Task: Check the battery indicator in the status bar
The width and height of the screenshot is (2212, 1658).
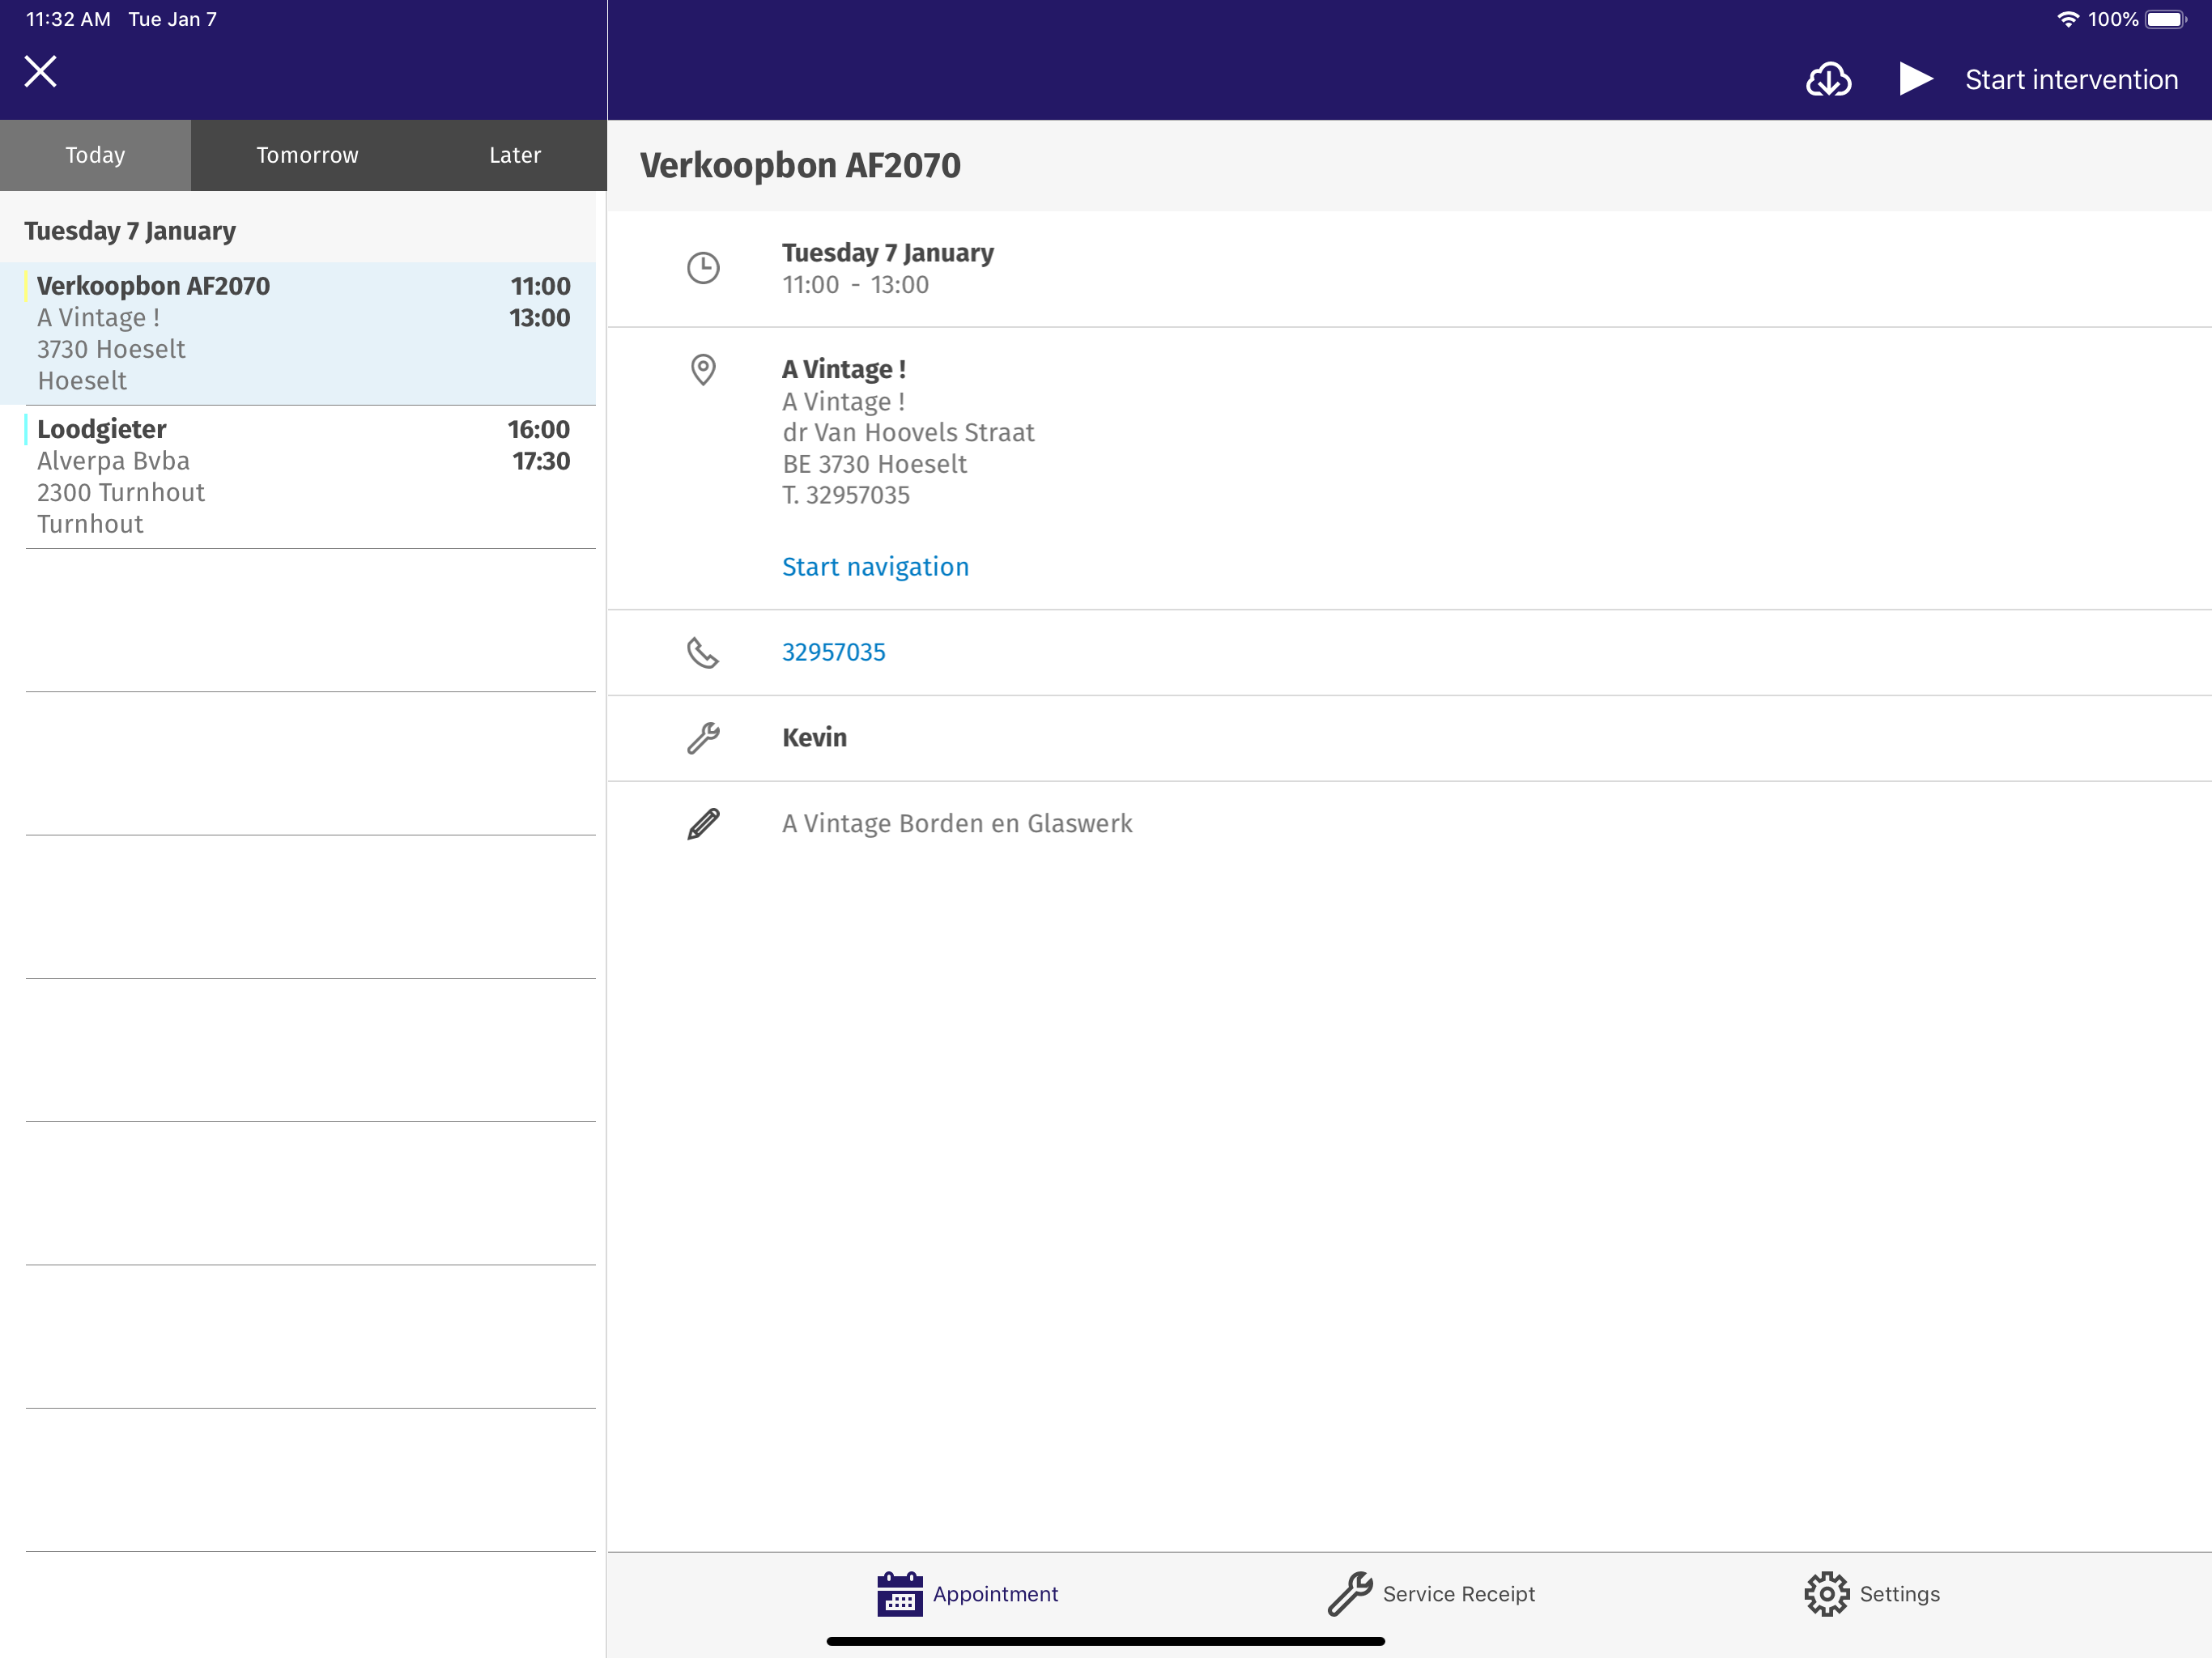Action: click(x=2166, y=19)
